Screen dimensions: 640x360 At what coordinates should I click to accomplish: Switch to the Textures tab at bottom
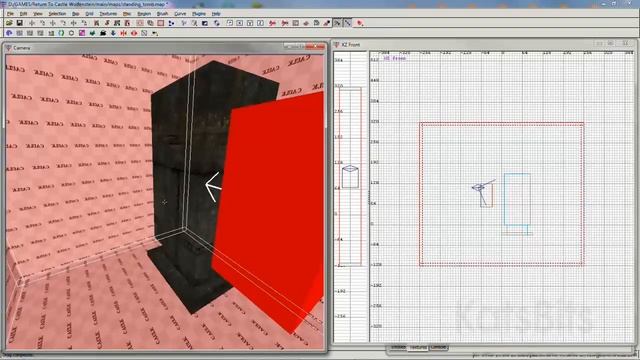(418, 347)
